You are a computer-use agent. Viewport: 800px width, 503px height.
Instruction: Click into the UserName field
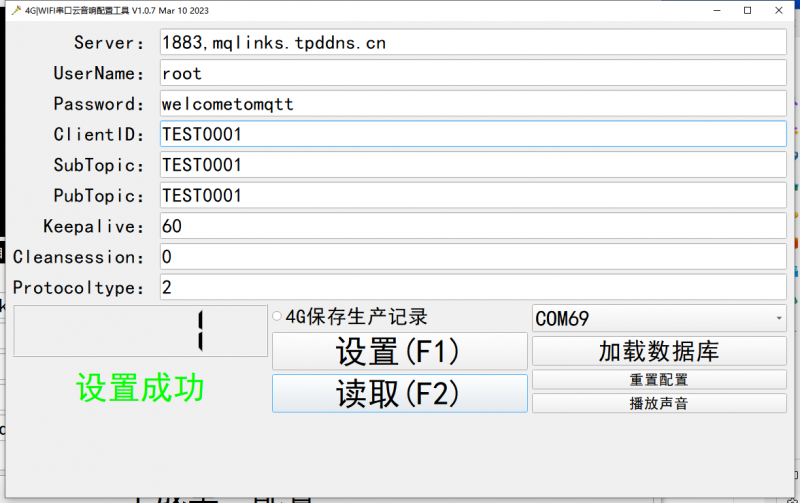(x=470, y=73)
